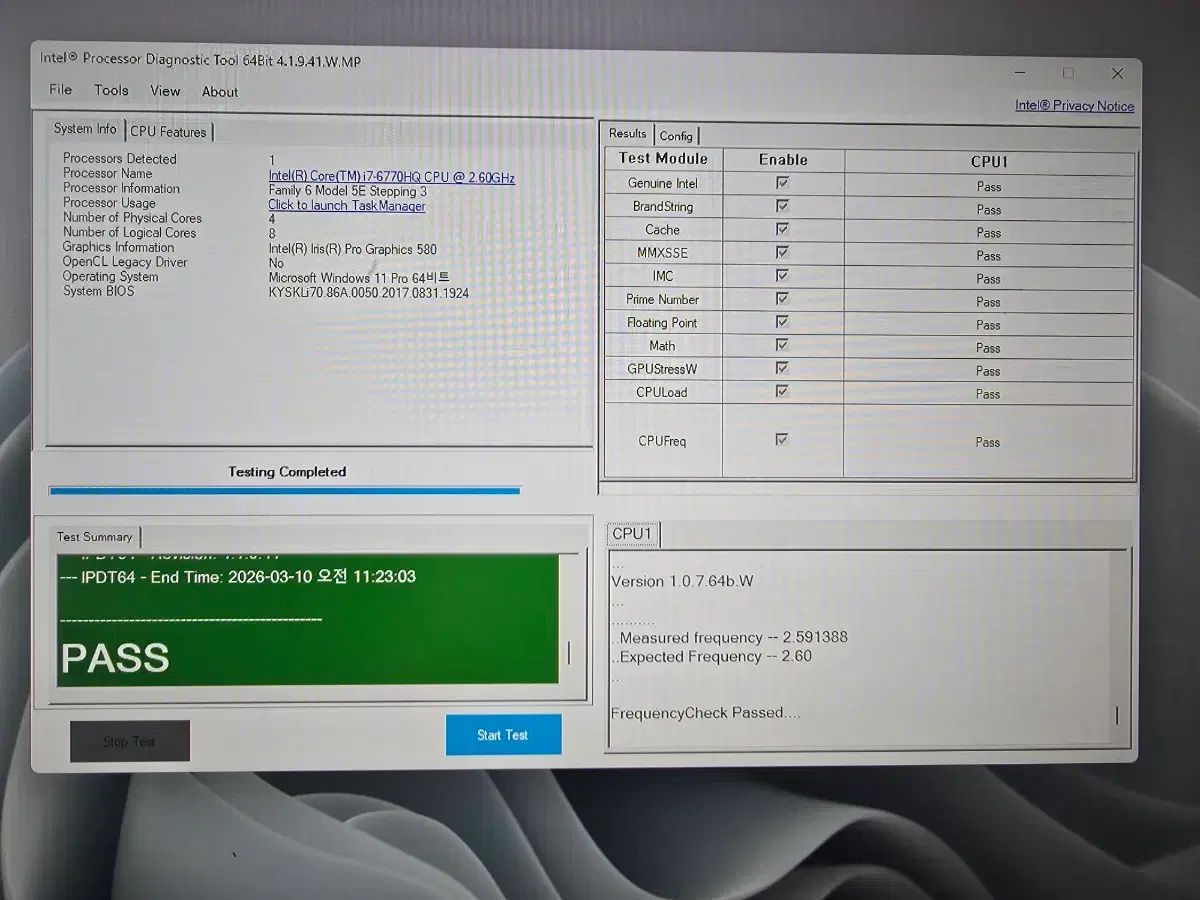1200x900 pixels.
Task: Click the IPDT64 End Time line
Action: tap(238, 577)
